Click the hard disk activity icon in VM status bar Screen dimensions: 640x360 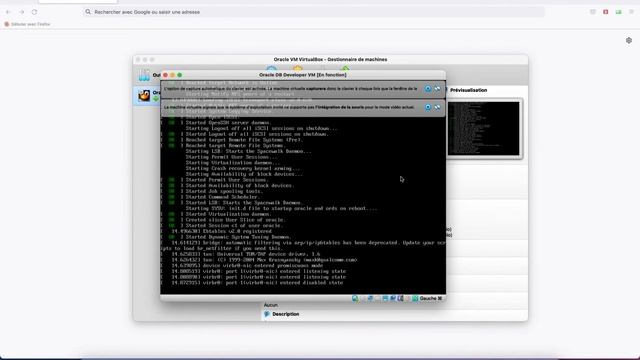click(x=355, y=299)
